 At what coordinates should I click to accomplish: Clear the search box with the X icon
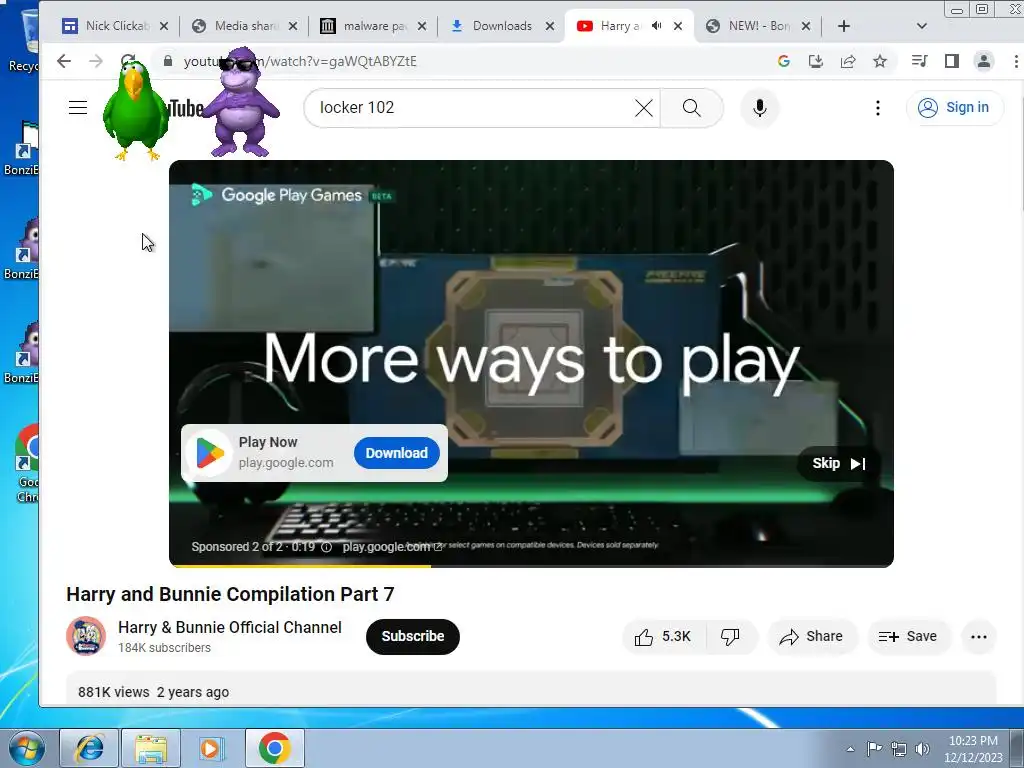click(644, 108)
